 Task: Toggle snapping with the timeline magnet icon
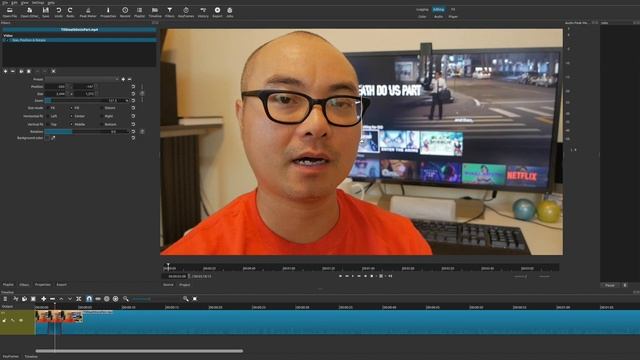[89, 299]
